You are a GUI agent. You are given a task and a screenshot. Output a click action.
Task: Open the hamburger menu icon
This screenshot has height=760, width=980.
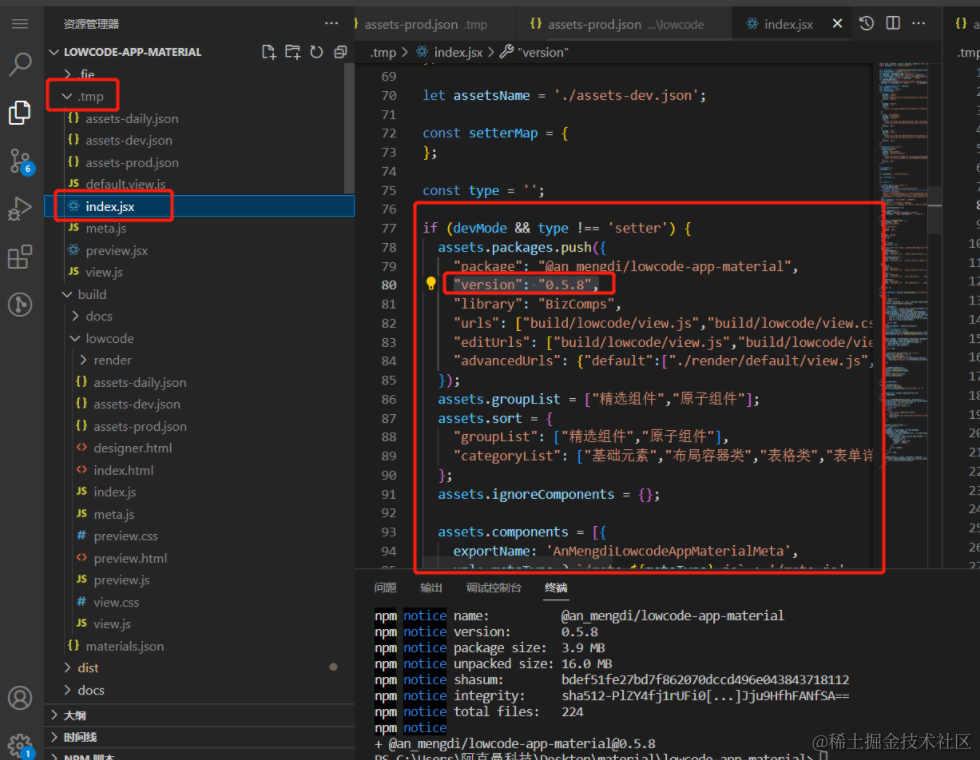pyautogui.click(x=20, y=24)
